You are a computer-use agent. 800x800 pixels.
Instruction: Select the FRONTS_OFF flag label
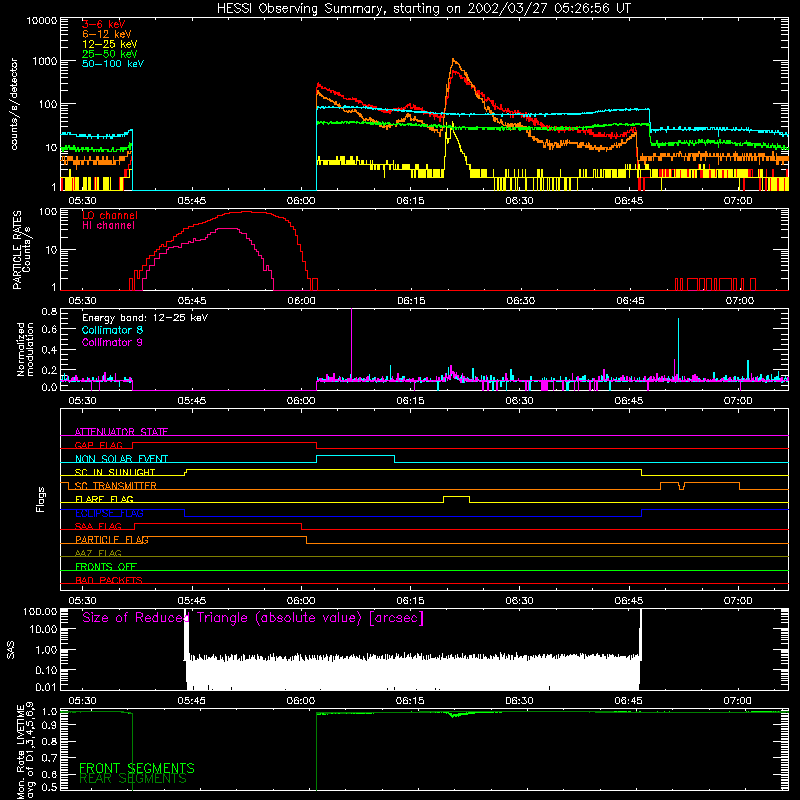pyautogui.click(x=106, y=567)
